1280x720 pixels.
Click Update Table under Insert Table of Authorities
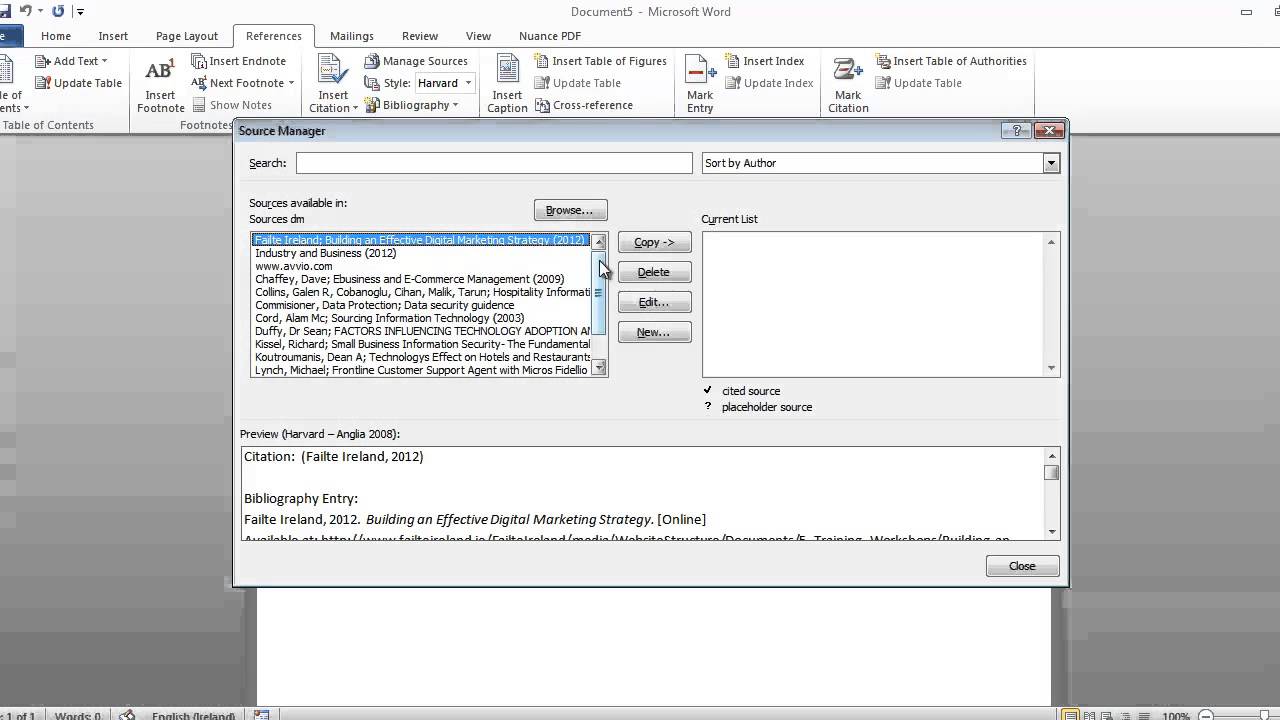point(919,83)
